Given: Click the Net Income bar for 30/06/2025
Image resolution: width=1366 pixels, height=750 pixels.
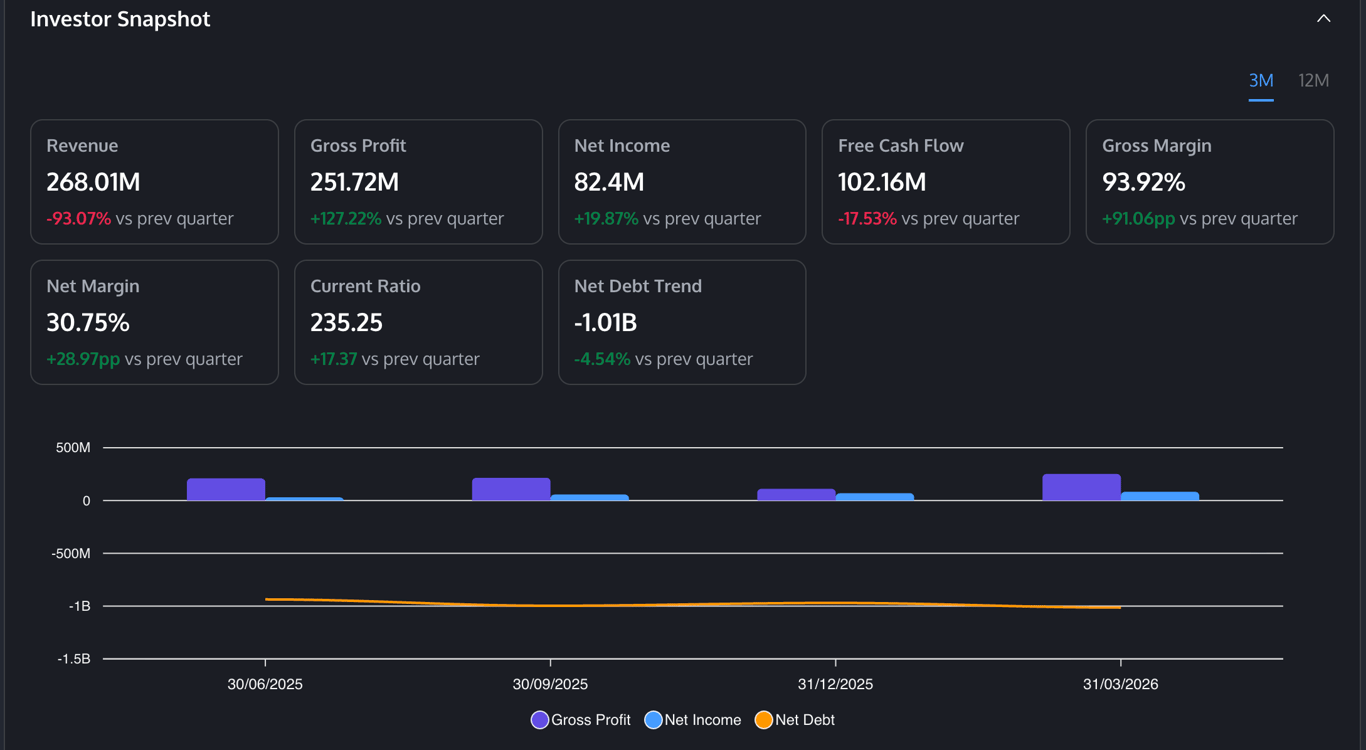Looking at the screenshot, I should click(304, 498).
